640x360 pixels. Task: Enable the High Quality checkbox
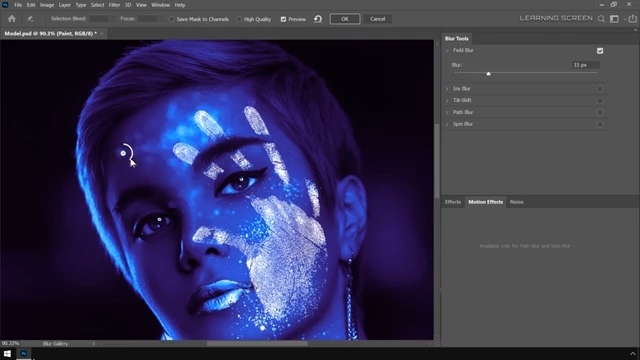tap(239, 19)
